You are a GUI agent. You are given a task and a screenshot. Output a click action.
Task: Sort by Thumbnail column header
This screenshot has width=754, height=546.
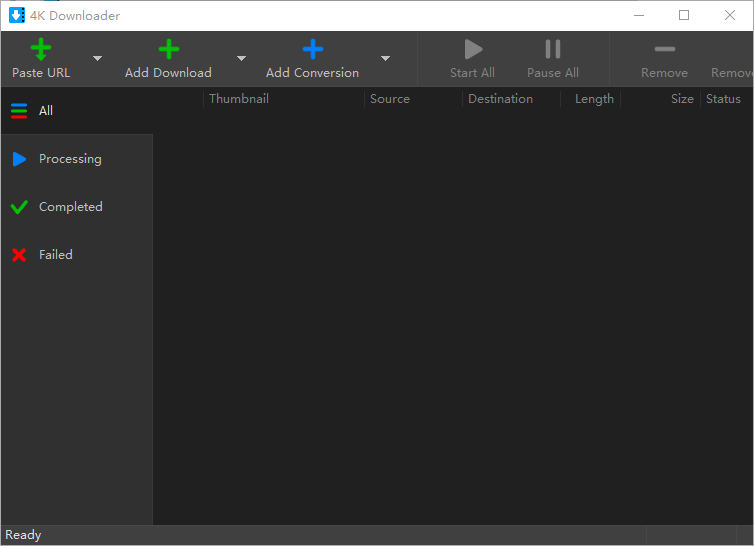coord(284,99)
